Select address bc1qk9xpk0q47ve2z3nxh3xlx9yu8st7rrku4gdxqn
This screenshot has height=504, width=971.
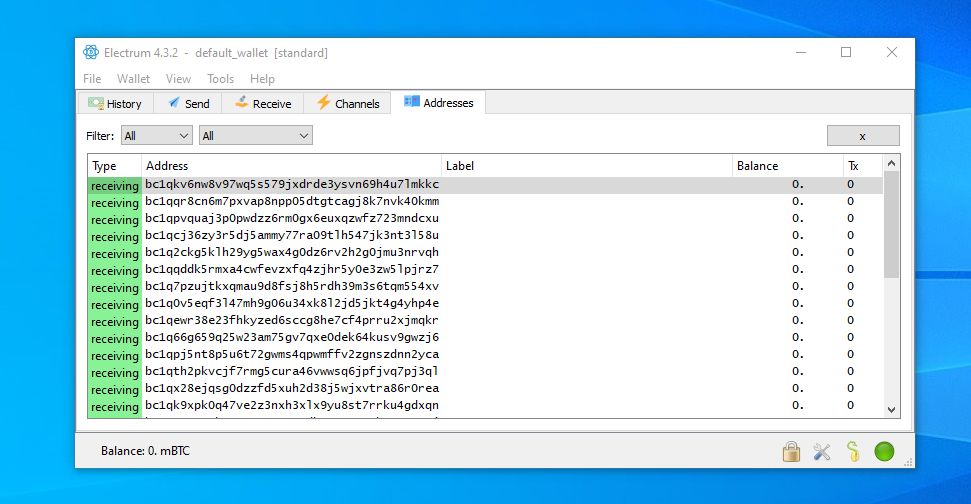[x=292, y=406]
